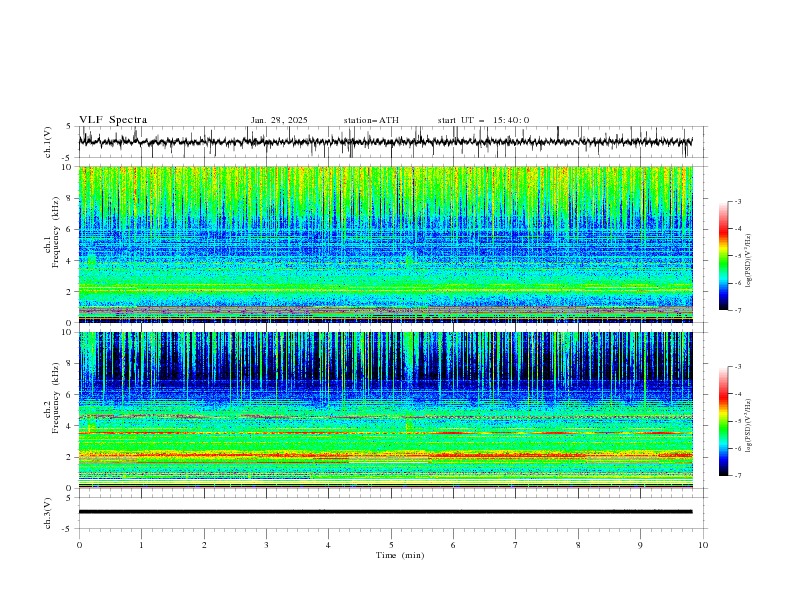Click the "-4" label on ch.2 colorbar
Viewport: 792px width, 612px height.
click(x=737, y=394)
